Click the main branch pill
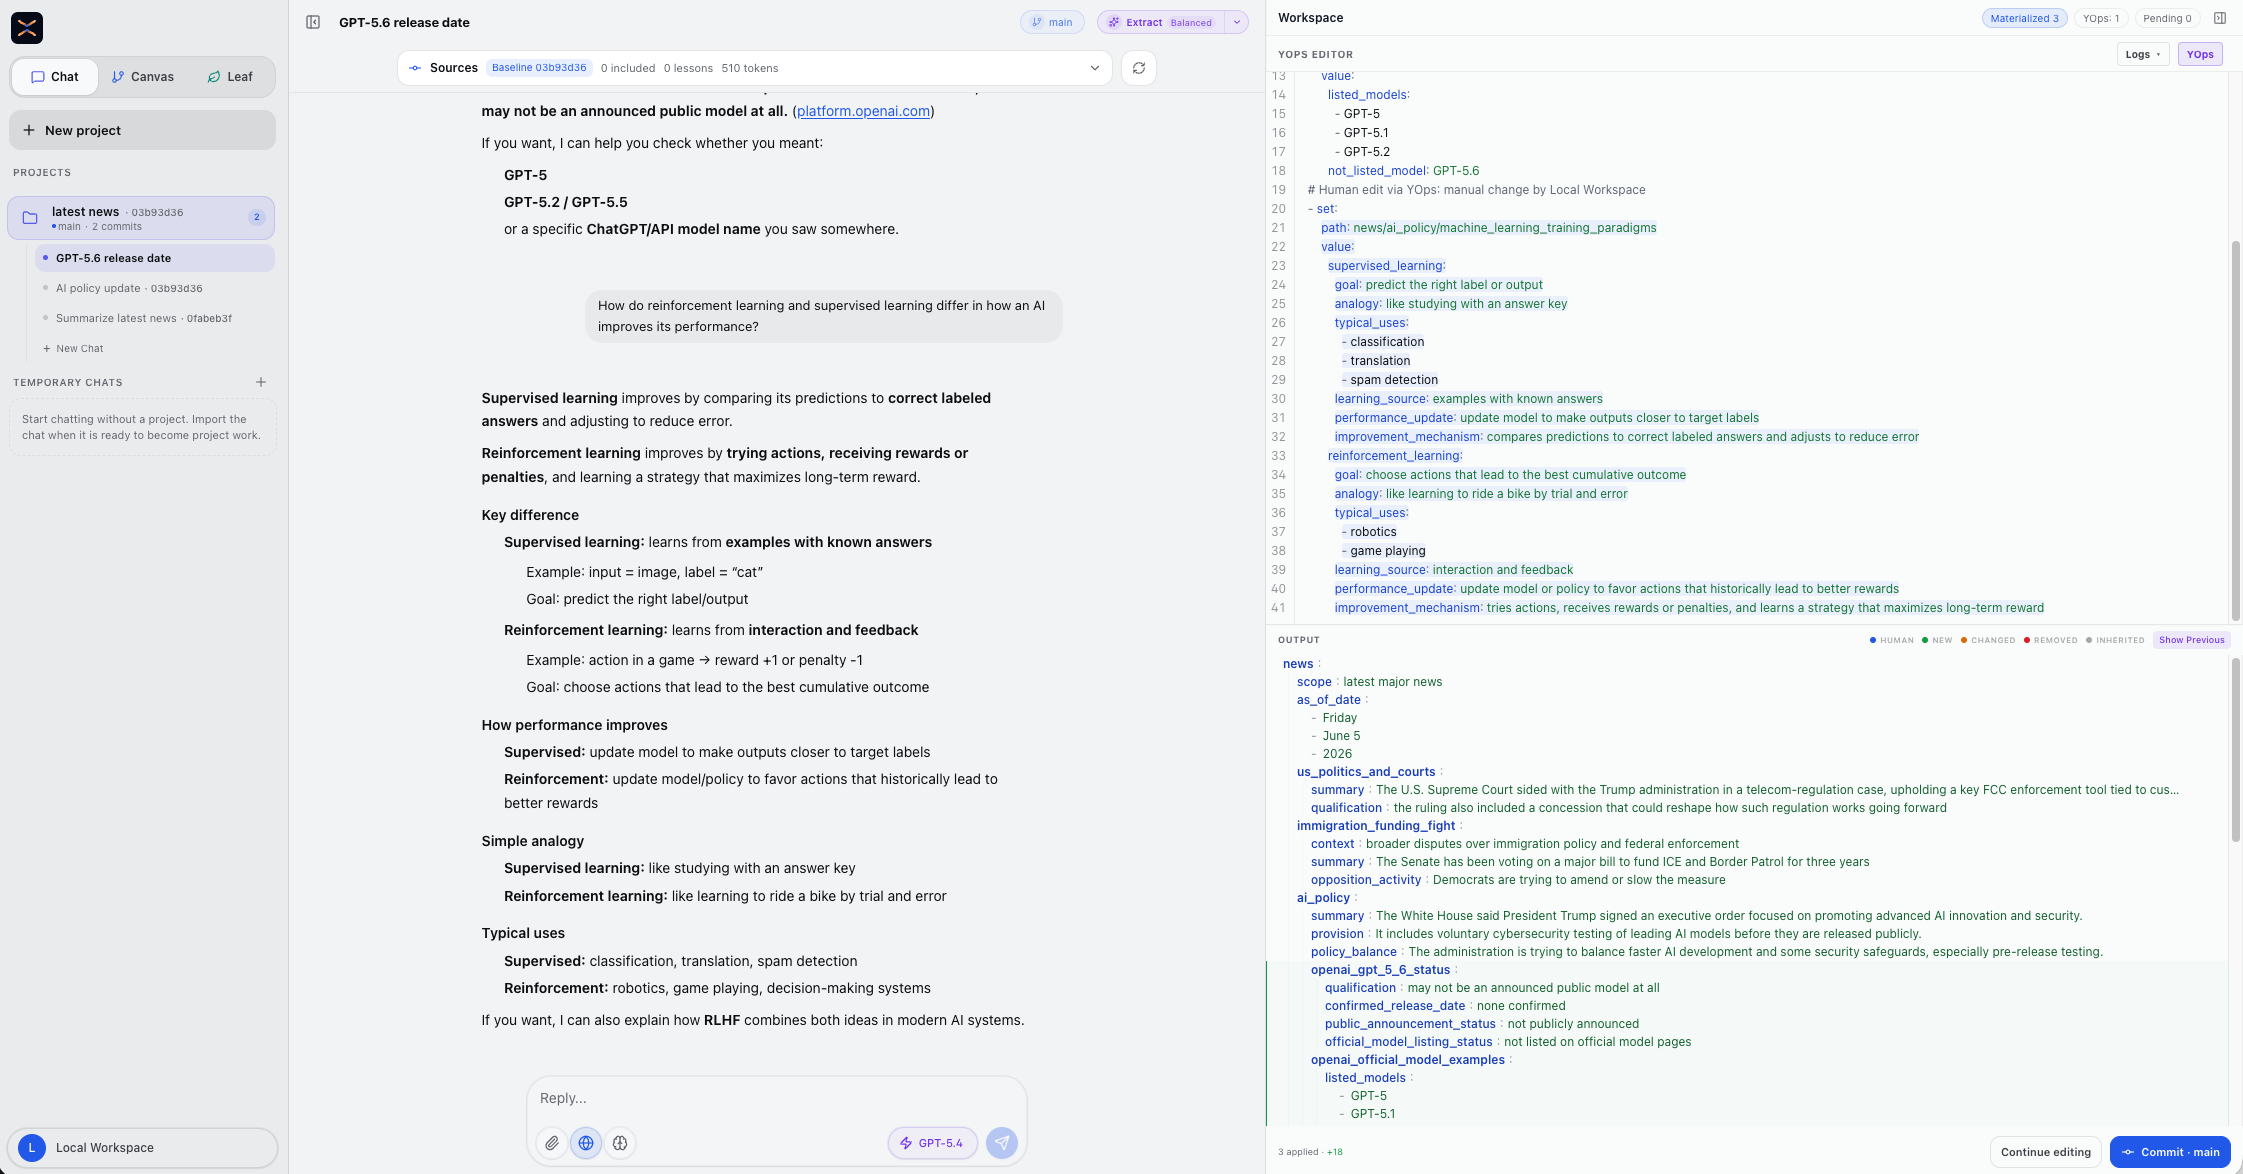 pyautogui.click(x=1052, y=22)
